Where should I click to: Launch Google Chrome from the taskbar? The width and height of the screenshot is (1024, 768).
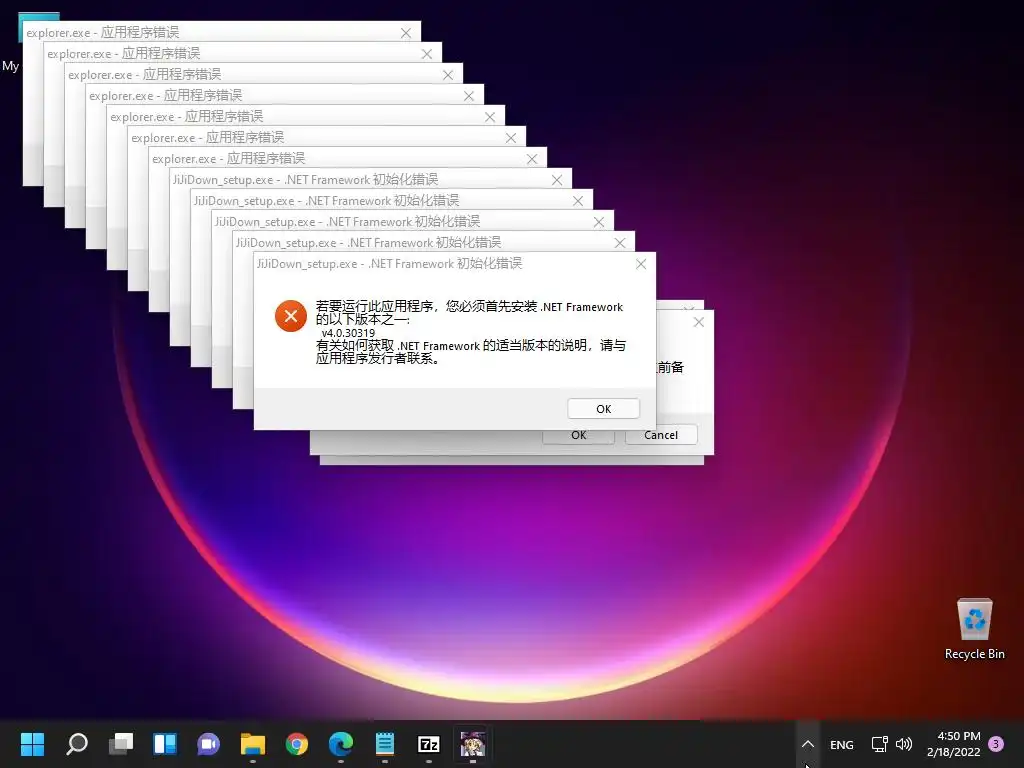tap(296, 744)
